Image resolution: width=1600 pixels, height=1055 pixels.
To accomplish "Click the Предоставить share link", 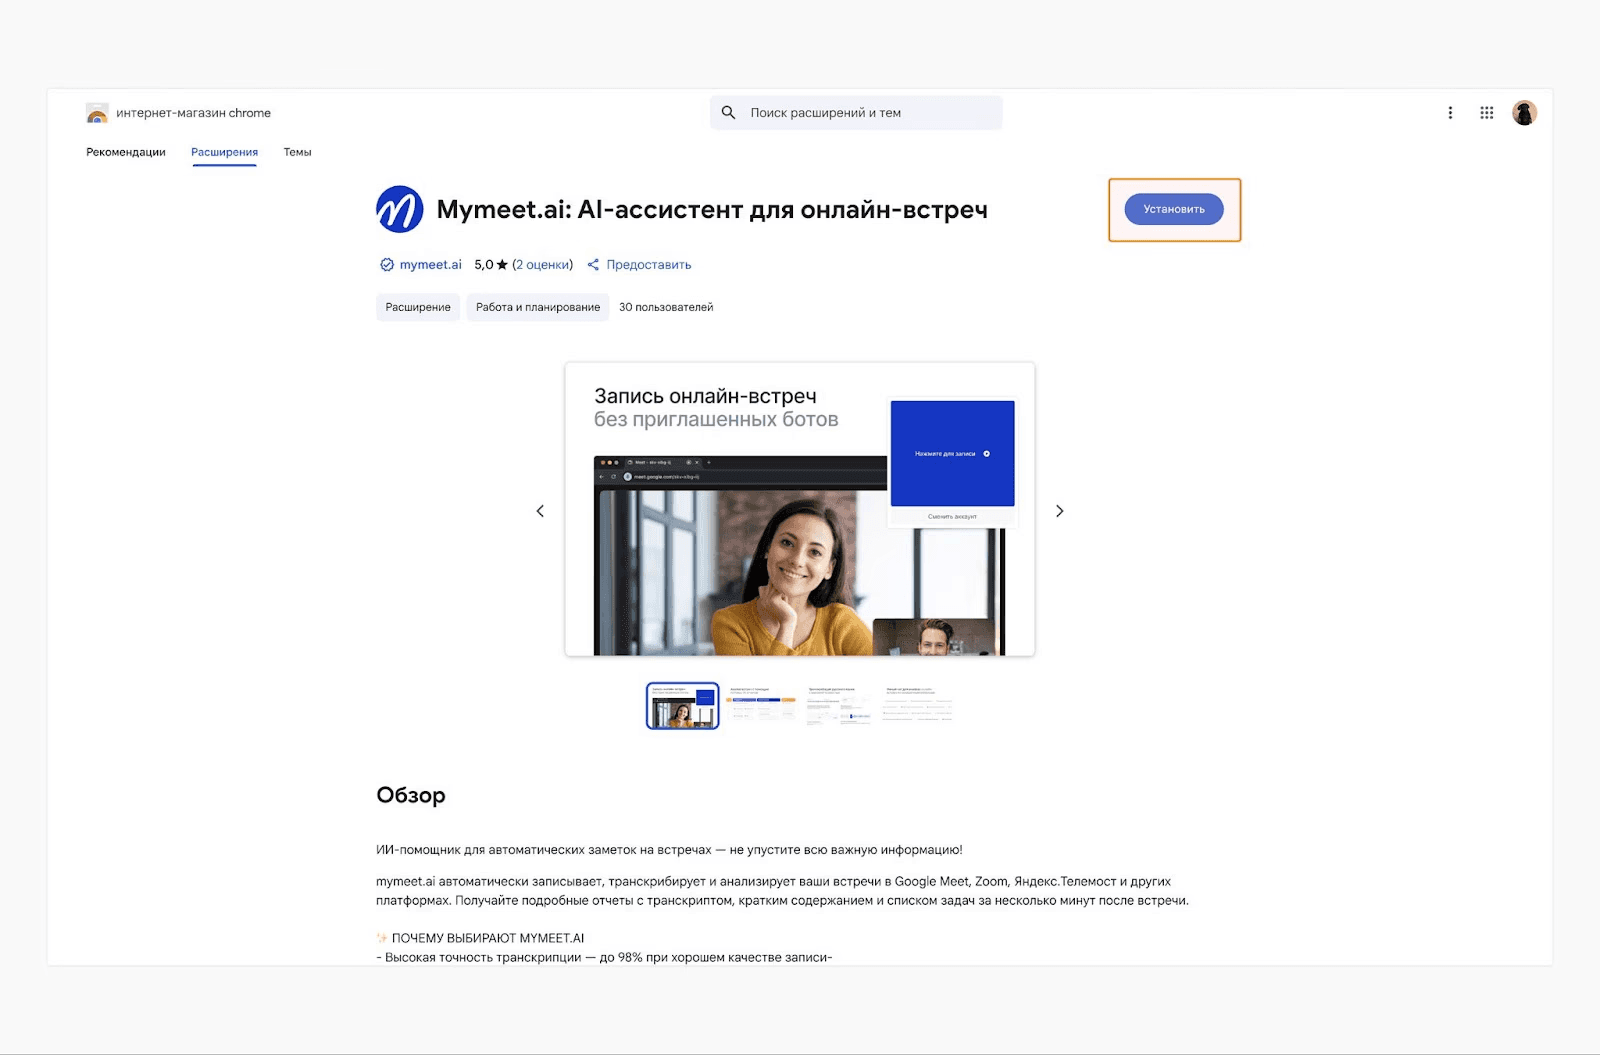I will [x=649, y=265].
